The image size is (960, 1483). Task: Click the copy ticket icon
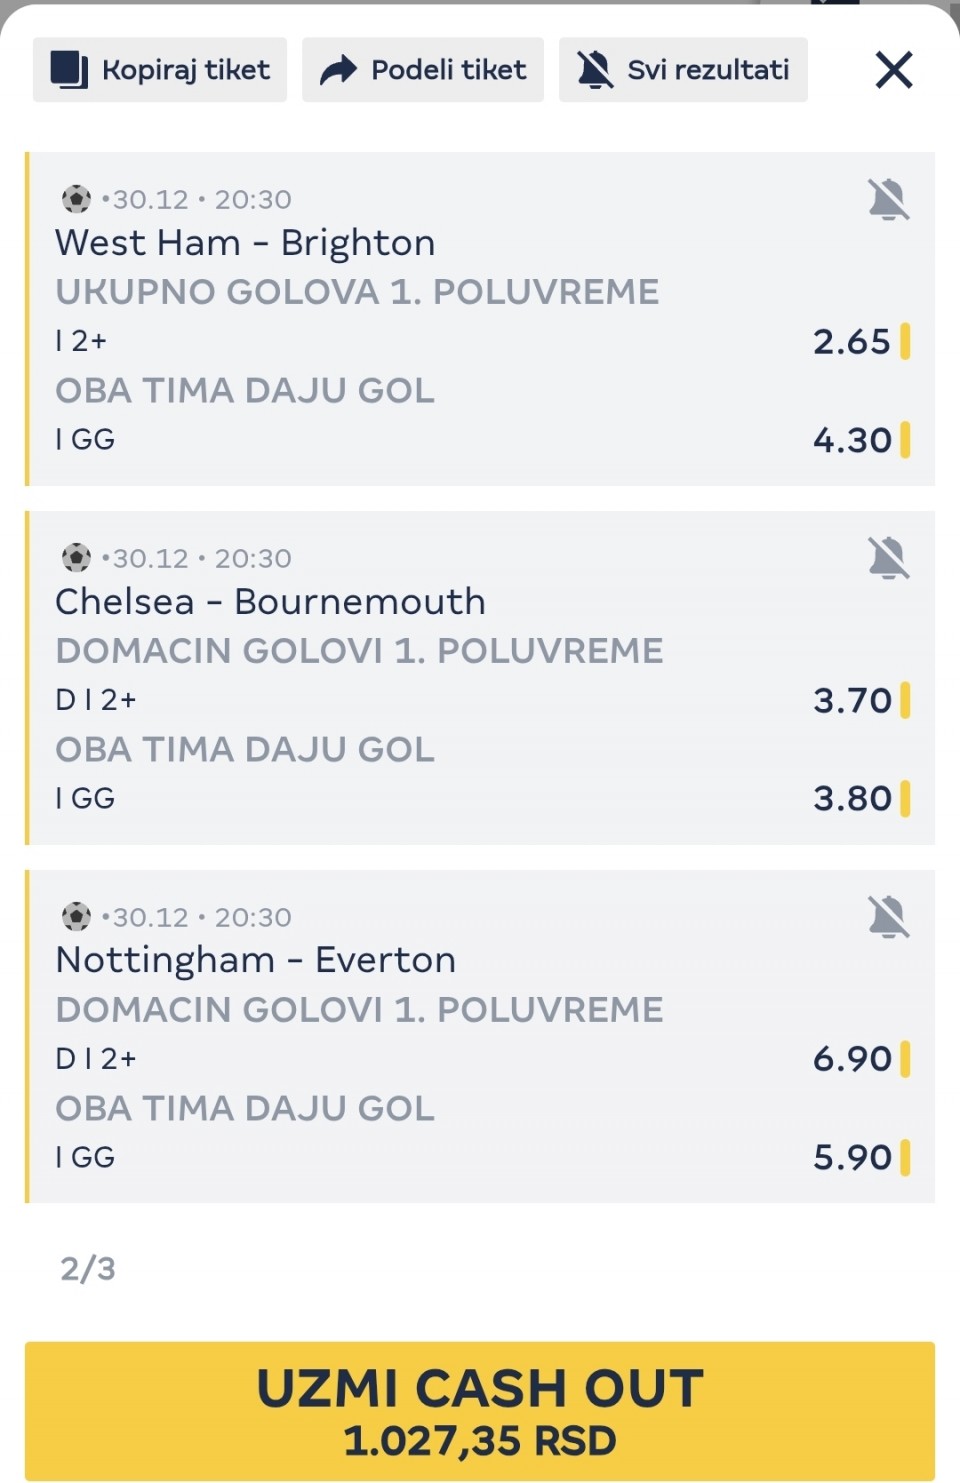(69, 70)
